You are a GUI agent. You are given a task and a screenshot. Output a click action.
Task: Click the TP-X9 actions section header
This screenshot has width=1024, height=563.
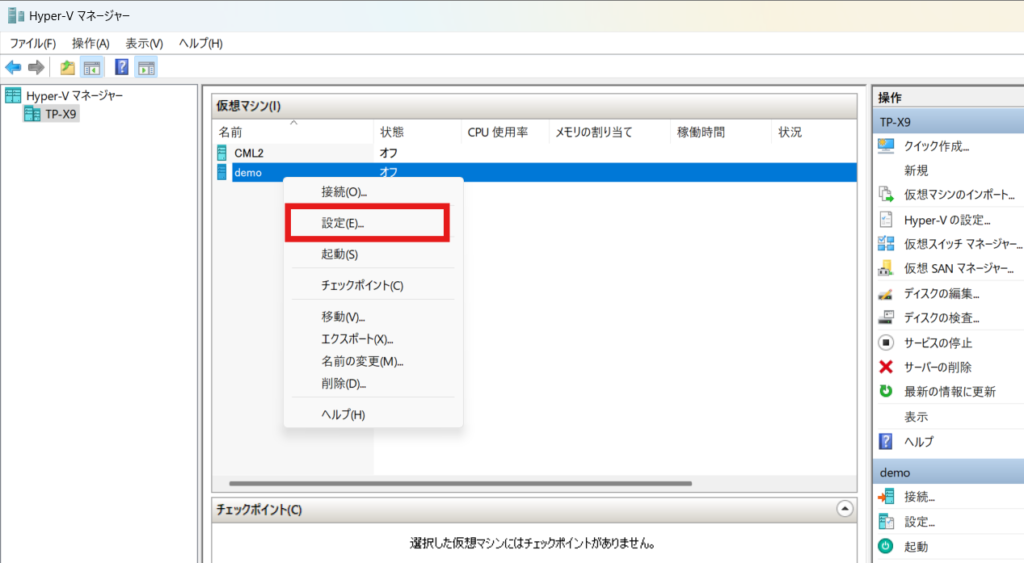click(948, 122)
